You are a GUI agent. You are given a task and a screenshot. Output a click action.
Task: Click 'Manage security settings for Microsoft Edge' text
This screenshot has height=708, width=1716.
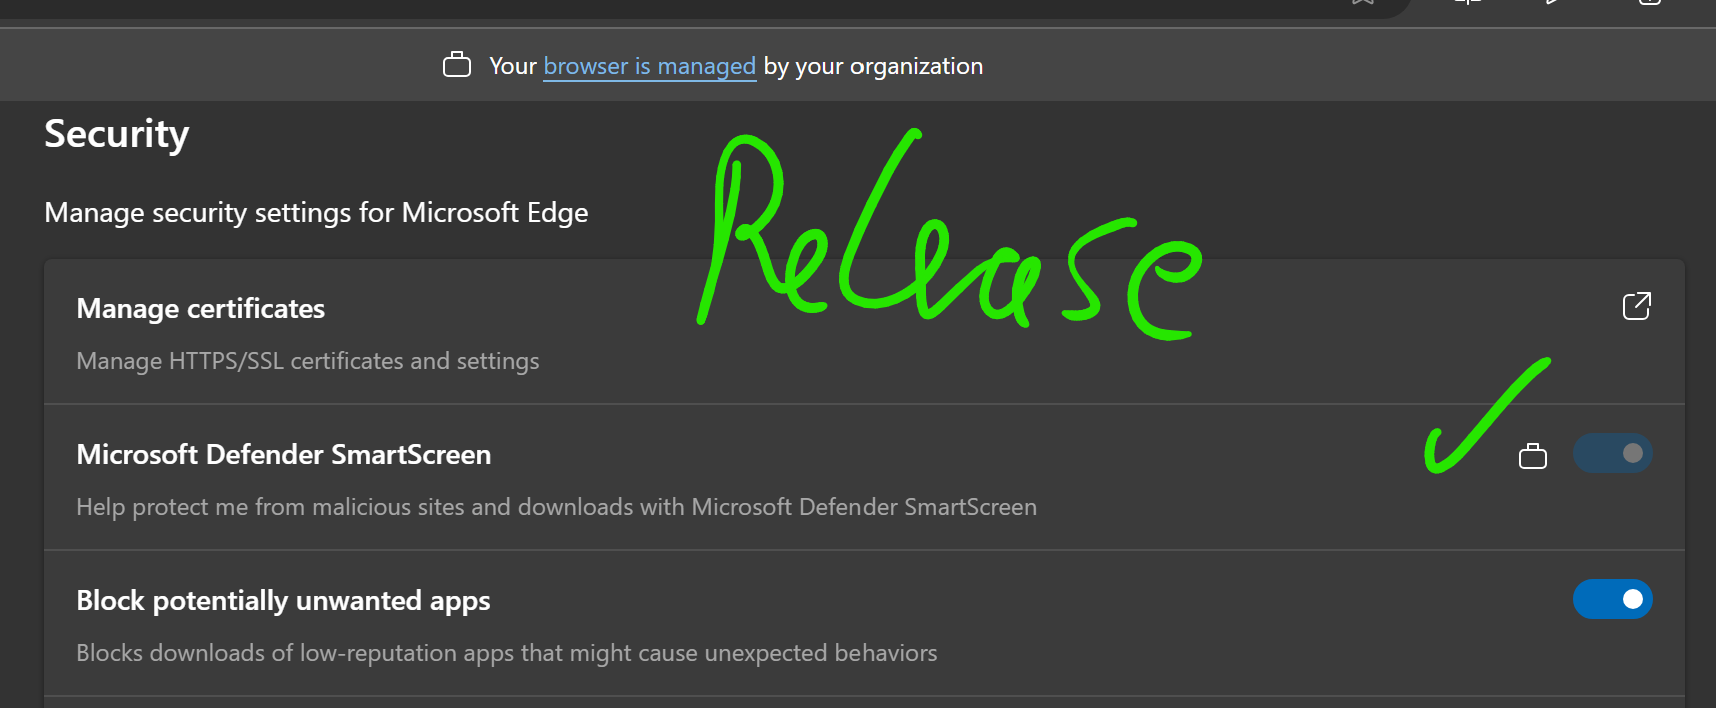[316, 213]
